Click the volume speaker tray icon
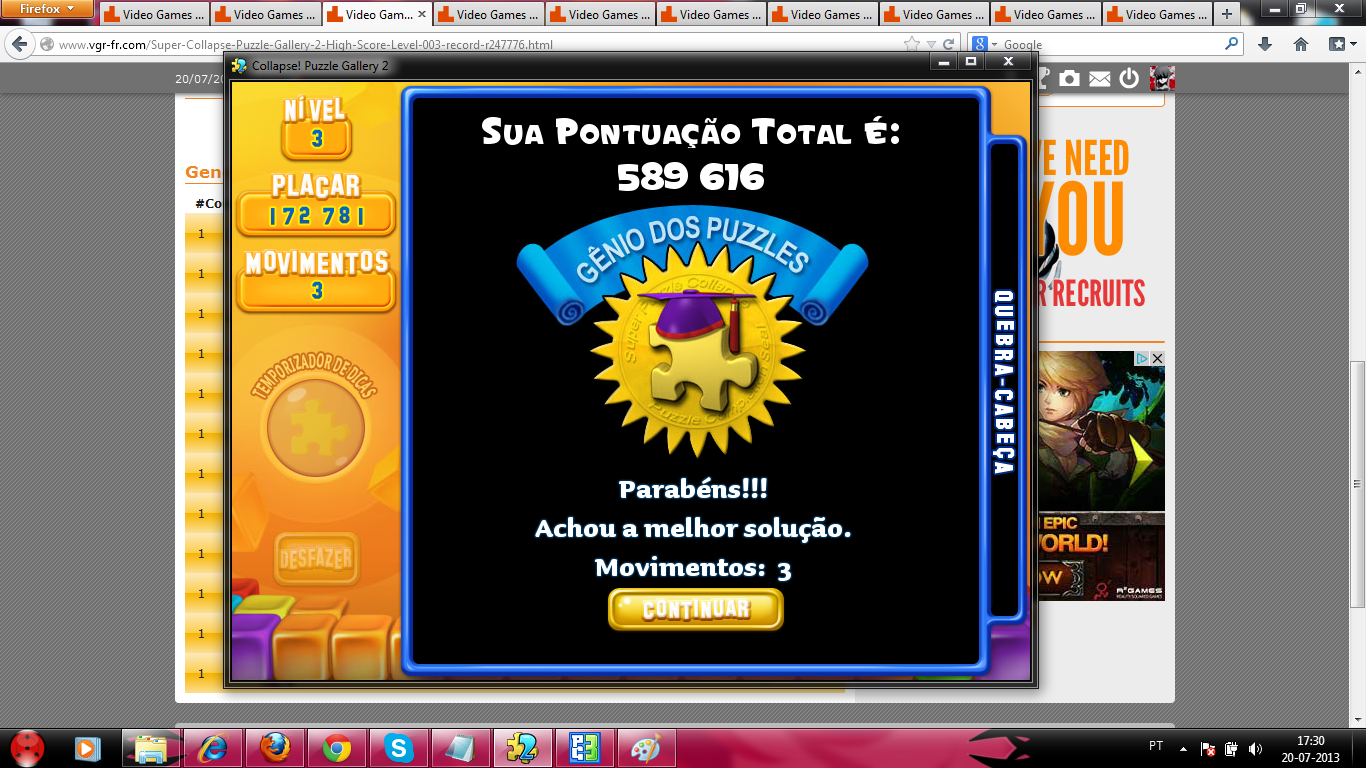This screenshot has height=768, width=1366. tap(1255, 748)
